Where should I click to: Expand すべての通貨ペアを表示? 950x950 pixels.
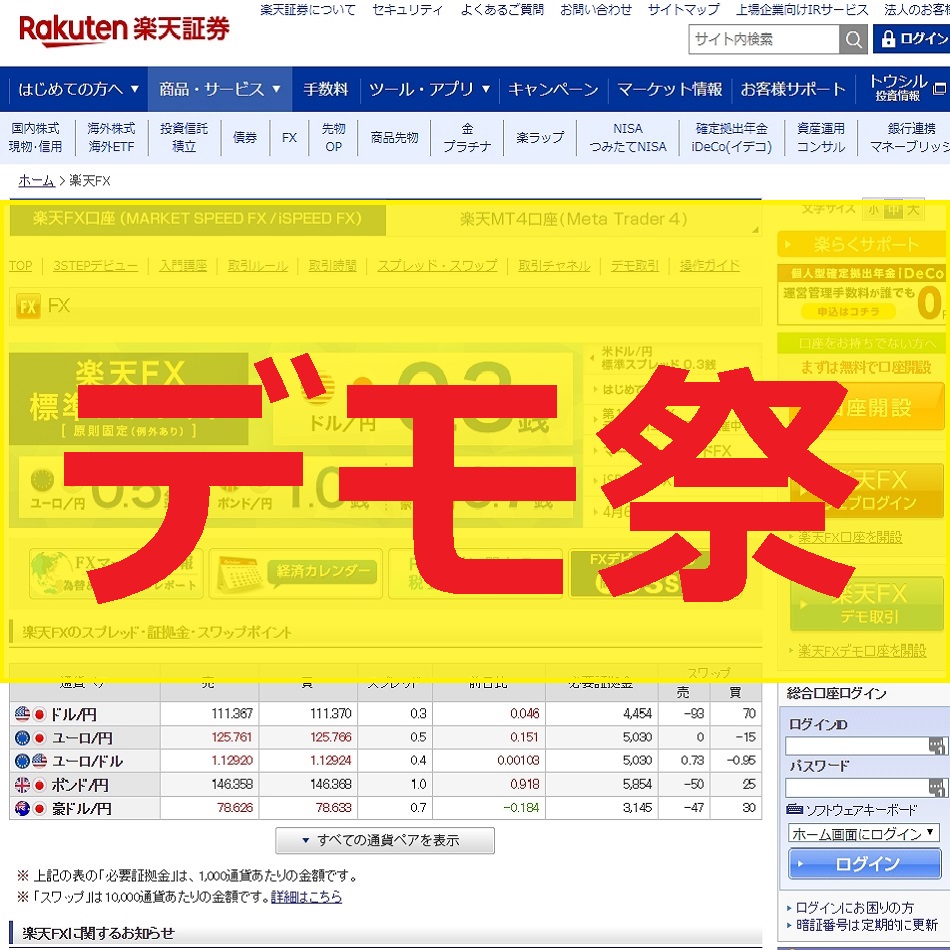coord(385,840)
